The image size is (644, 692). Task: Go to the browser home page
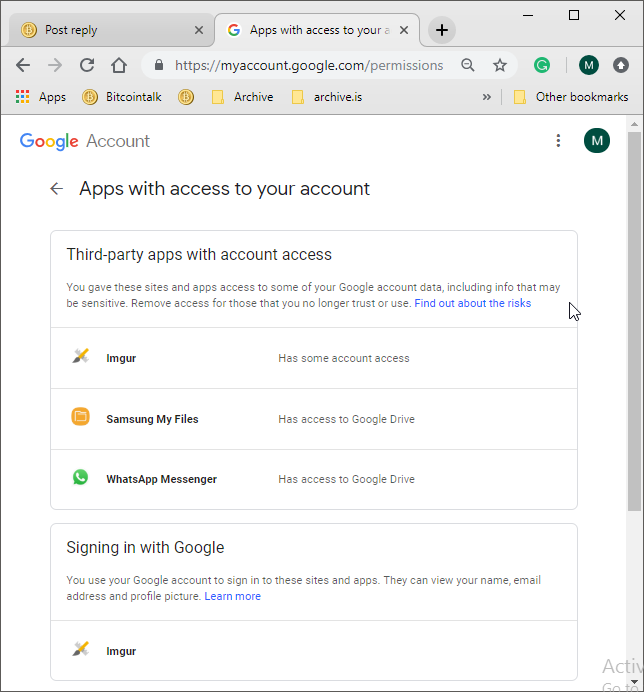(x=119, y=65)
